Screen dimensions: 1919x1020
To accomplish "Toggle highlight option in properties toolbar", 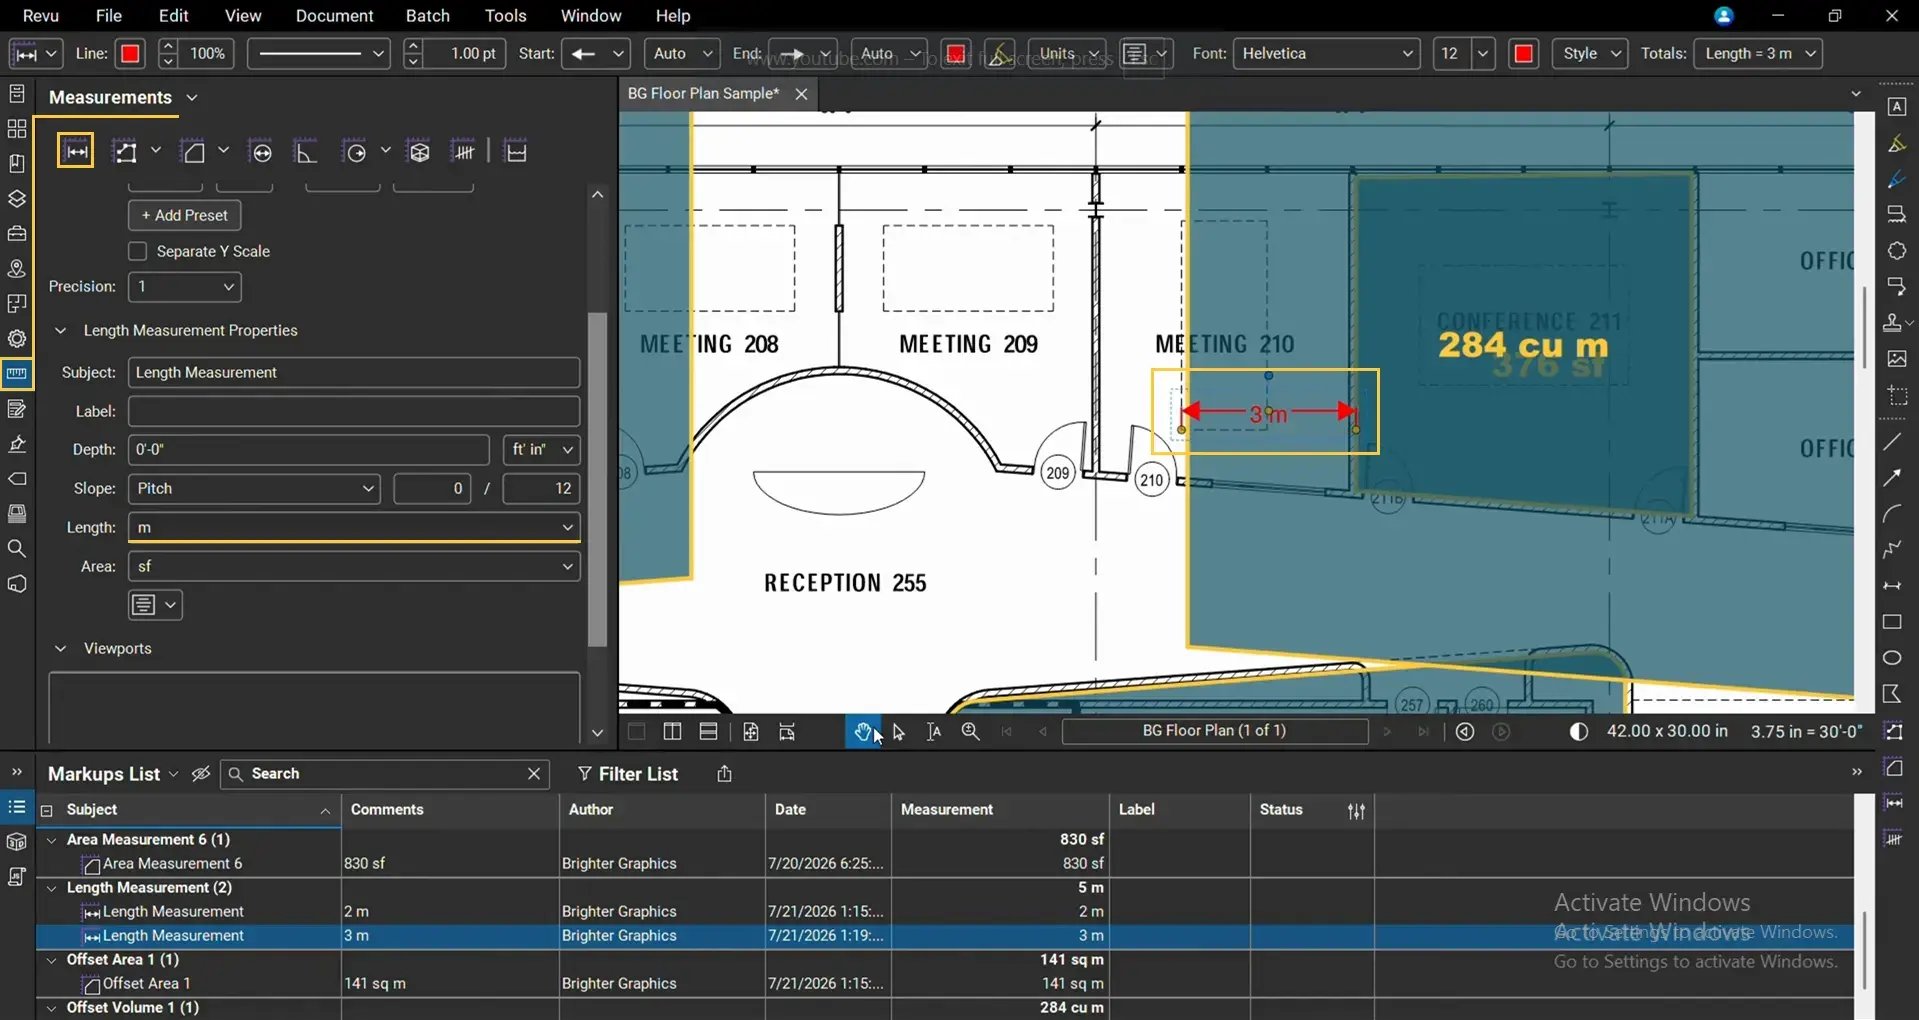I will click(999, 54).
